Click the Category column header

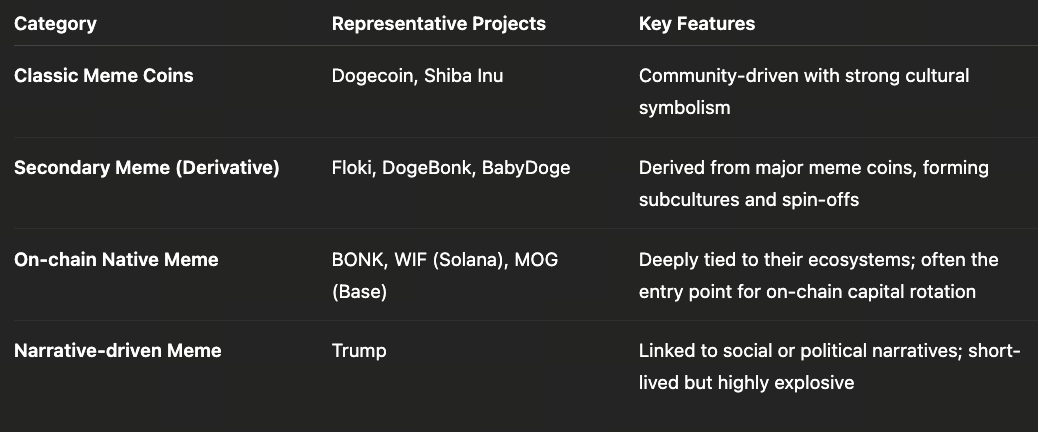(55, 23)
